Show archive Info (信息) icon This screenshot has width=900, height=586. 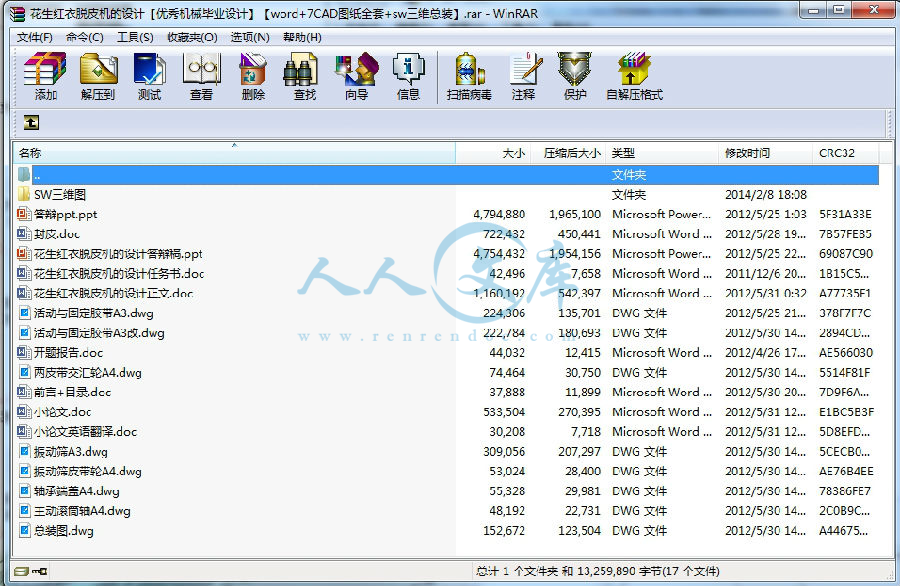pos(408,76)
